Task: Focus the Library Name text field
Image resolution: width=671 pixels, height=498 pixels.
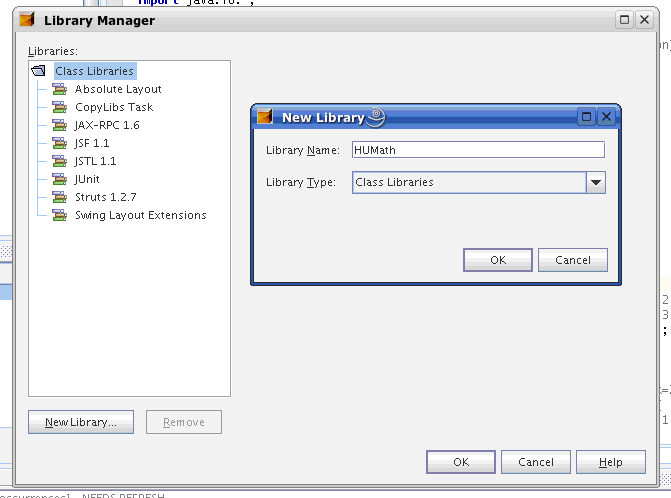Action: (x=478, y=150)
